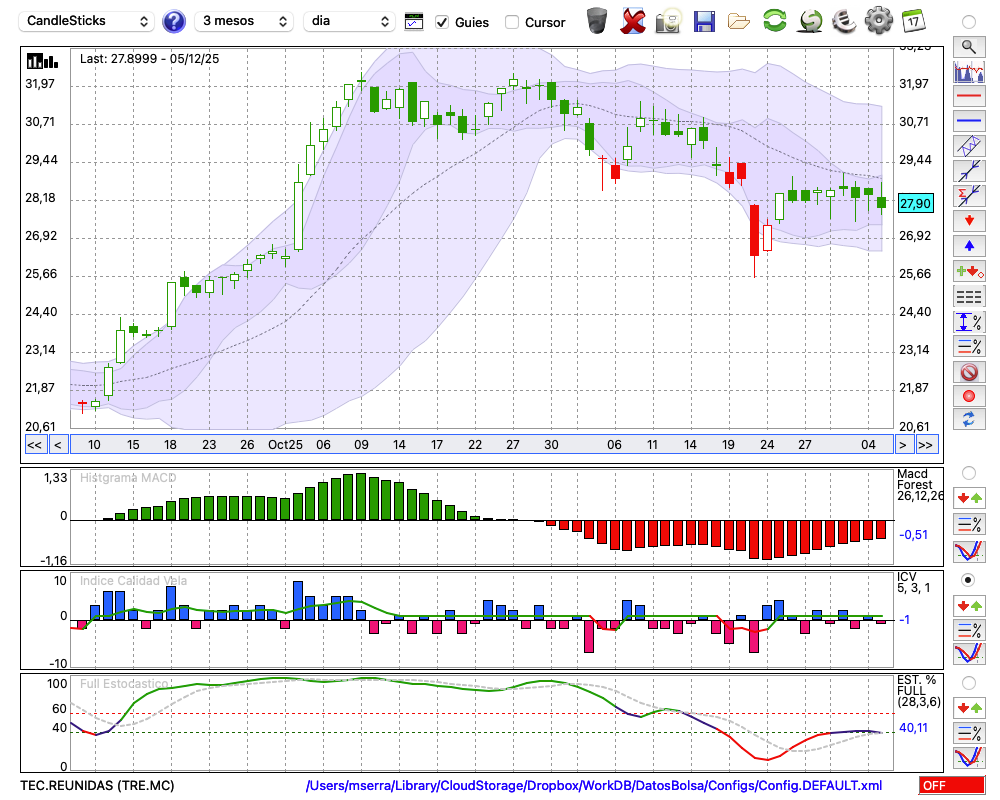Click the blue question mark help icon
The image size is (1000, 800).
(174, 21)
